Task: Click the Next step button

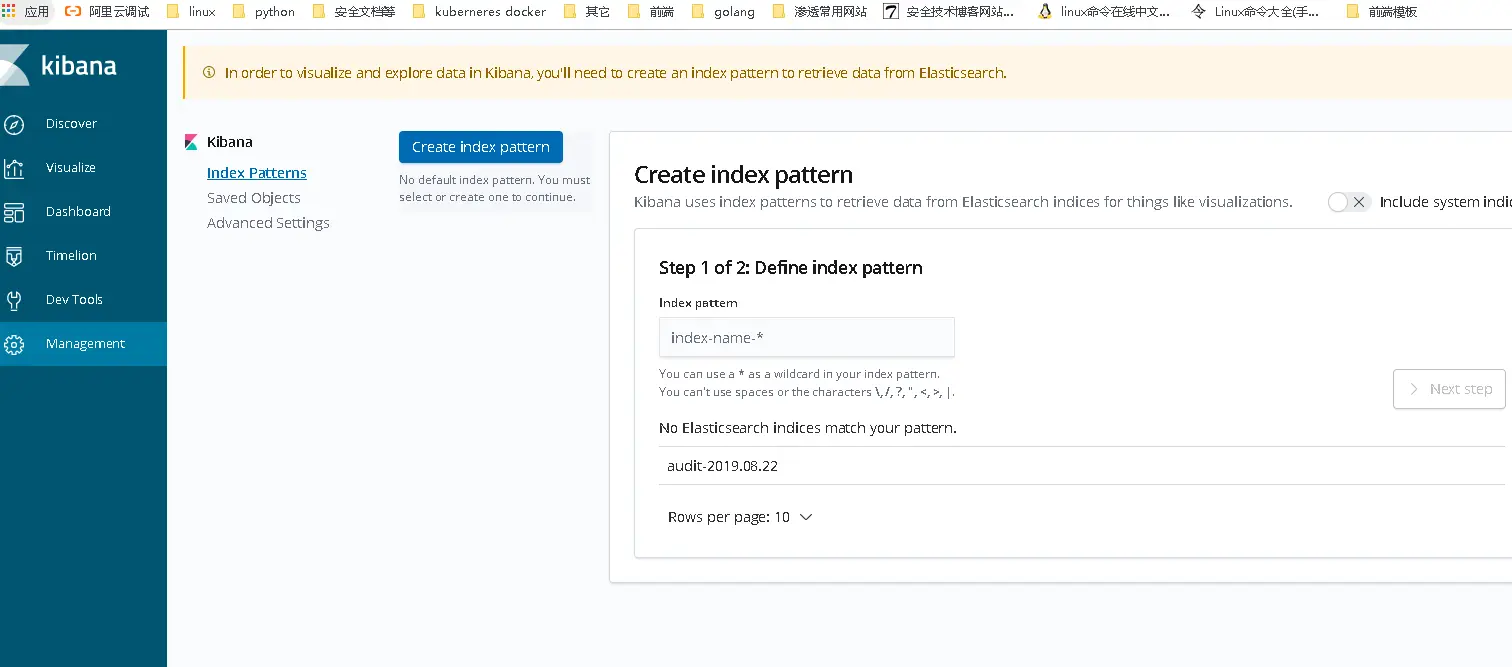Action: click(x=1449, y=389)
